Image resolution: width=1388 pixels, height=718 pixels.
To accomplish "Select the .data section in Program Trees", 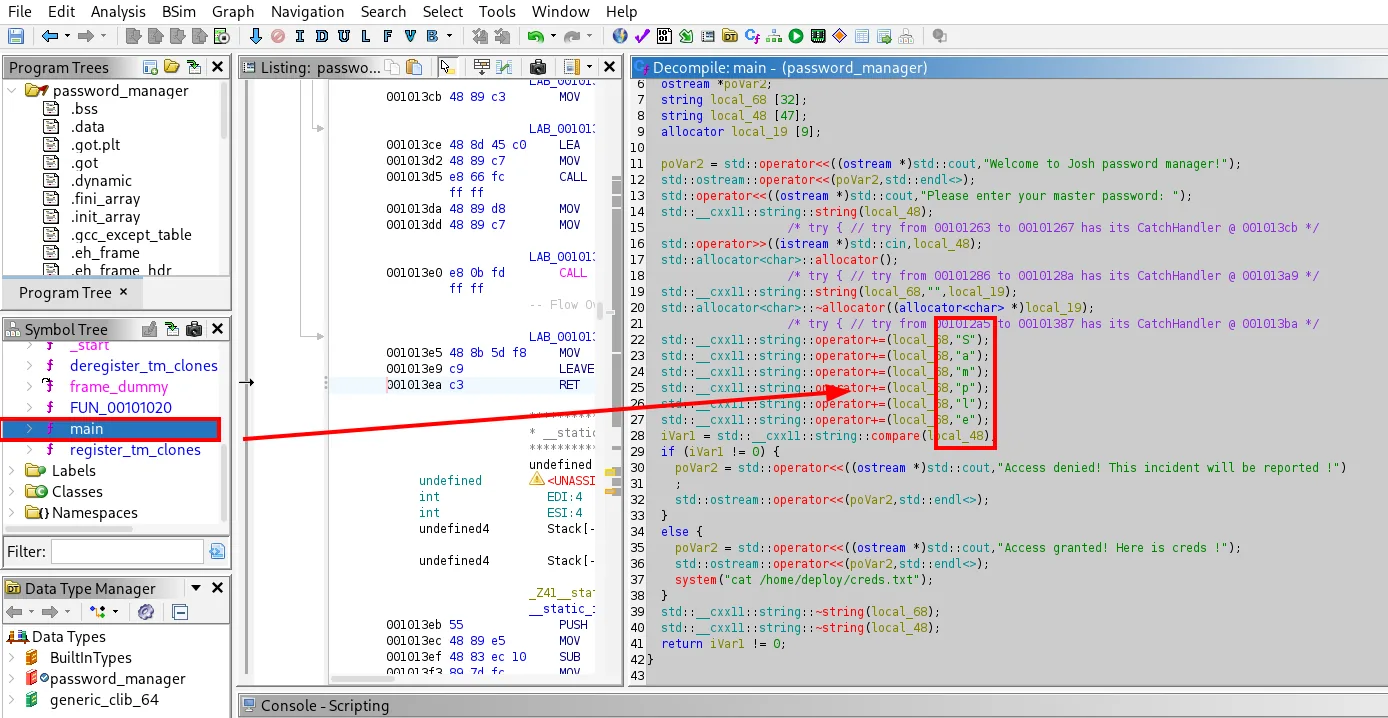I will point(87,126).
